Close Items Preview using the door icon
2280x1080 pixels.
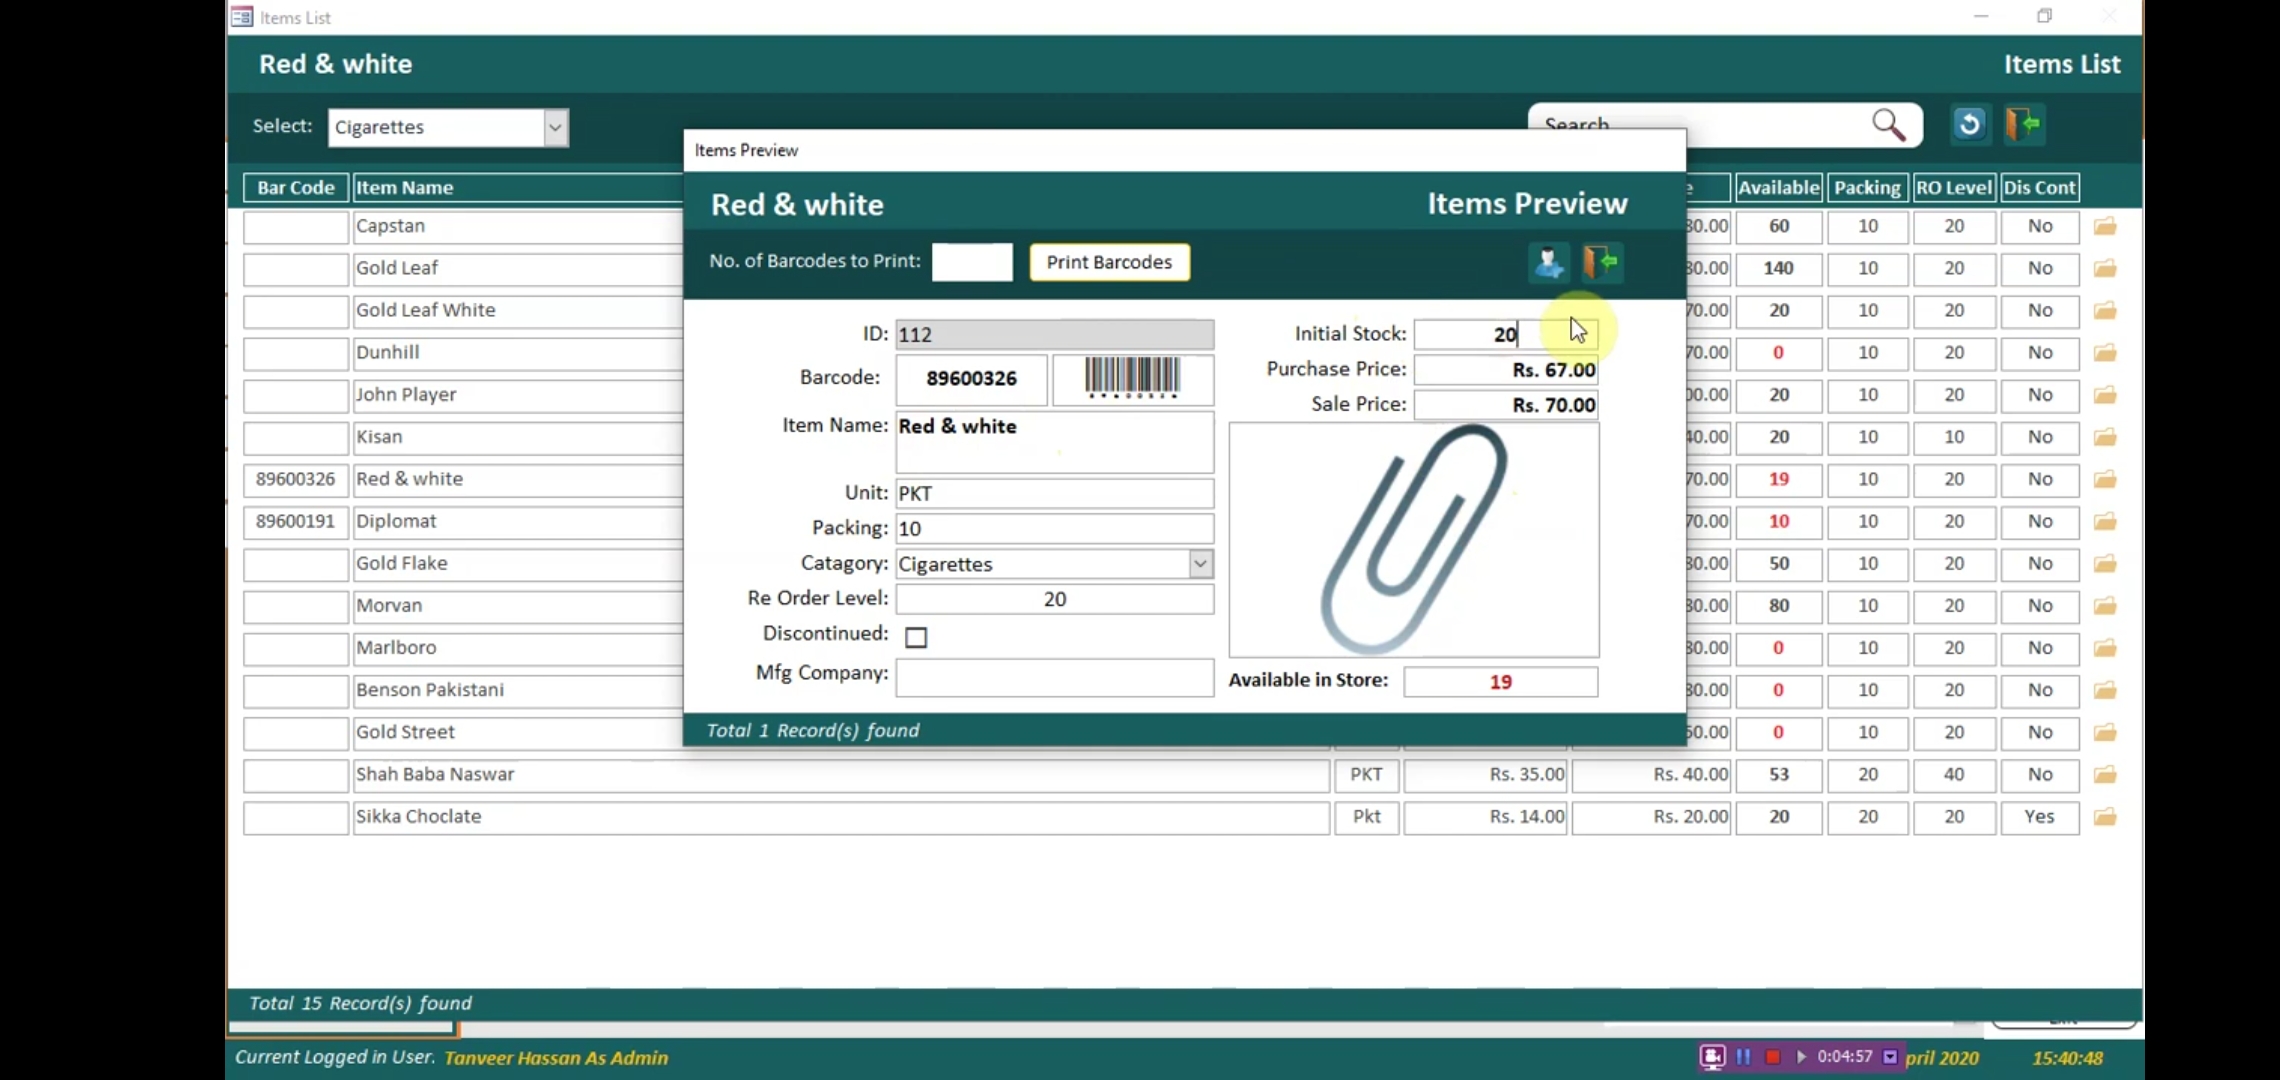point(1602,263)
